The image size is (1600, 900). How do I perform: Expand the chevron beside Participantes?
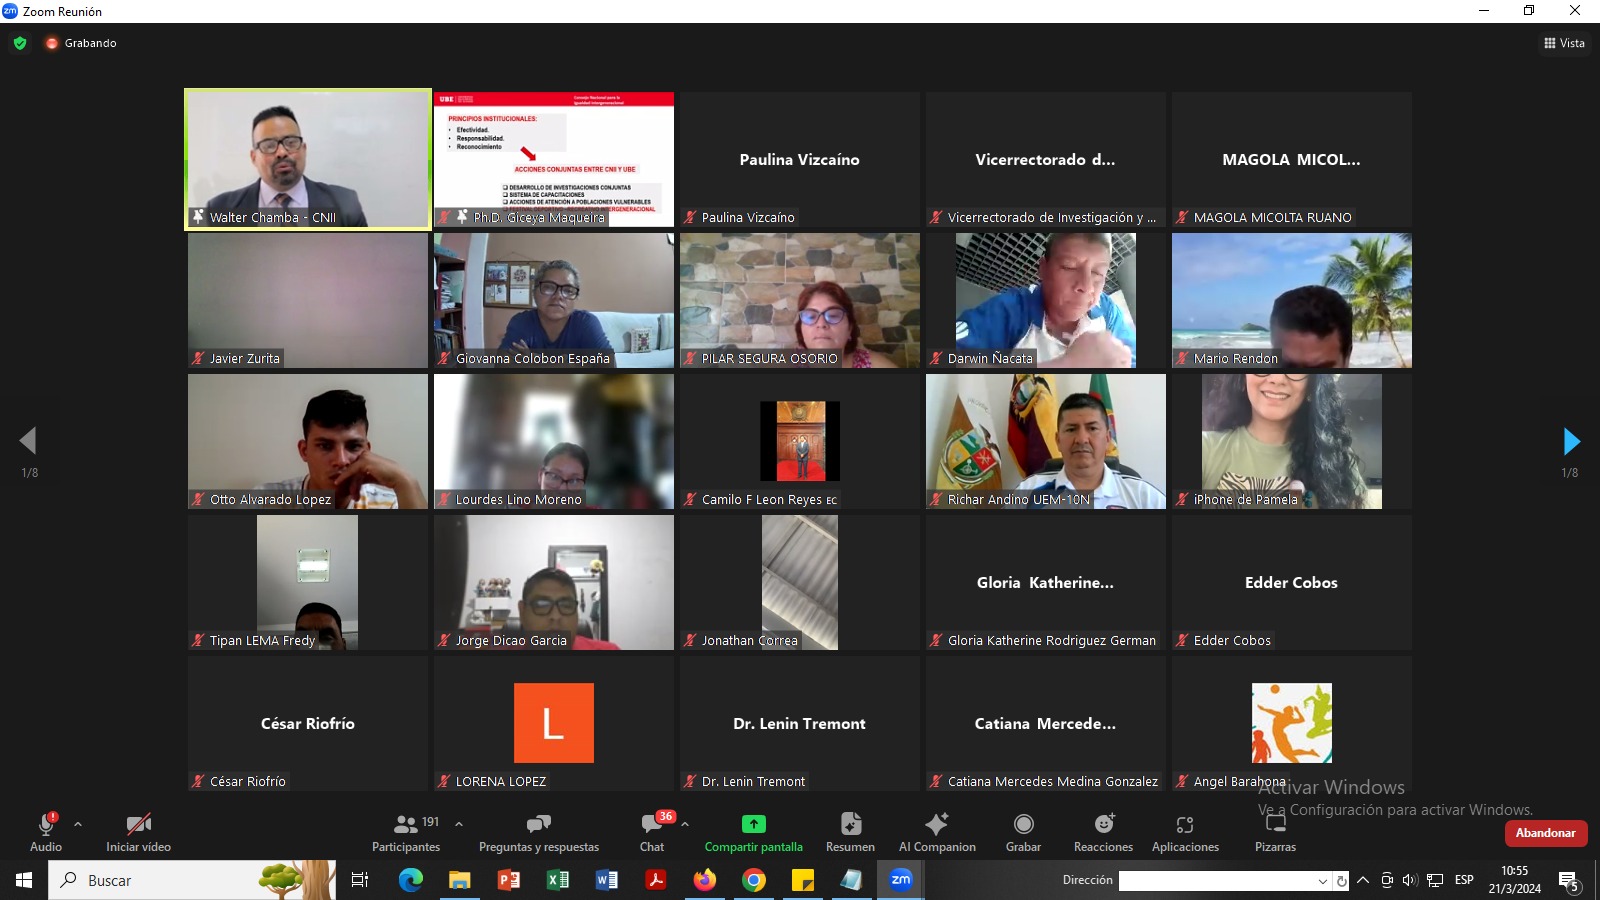(x=459, y=824)
